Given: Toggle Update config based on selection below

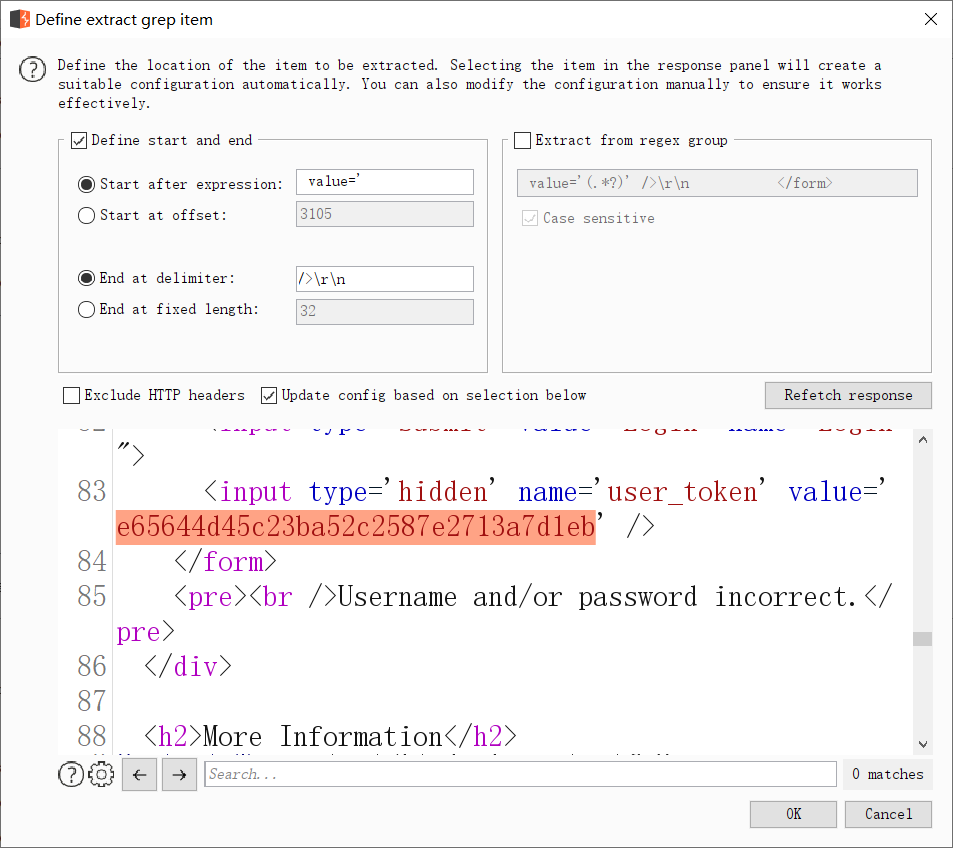Looking at the screenshot, I should coord(269,395).
